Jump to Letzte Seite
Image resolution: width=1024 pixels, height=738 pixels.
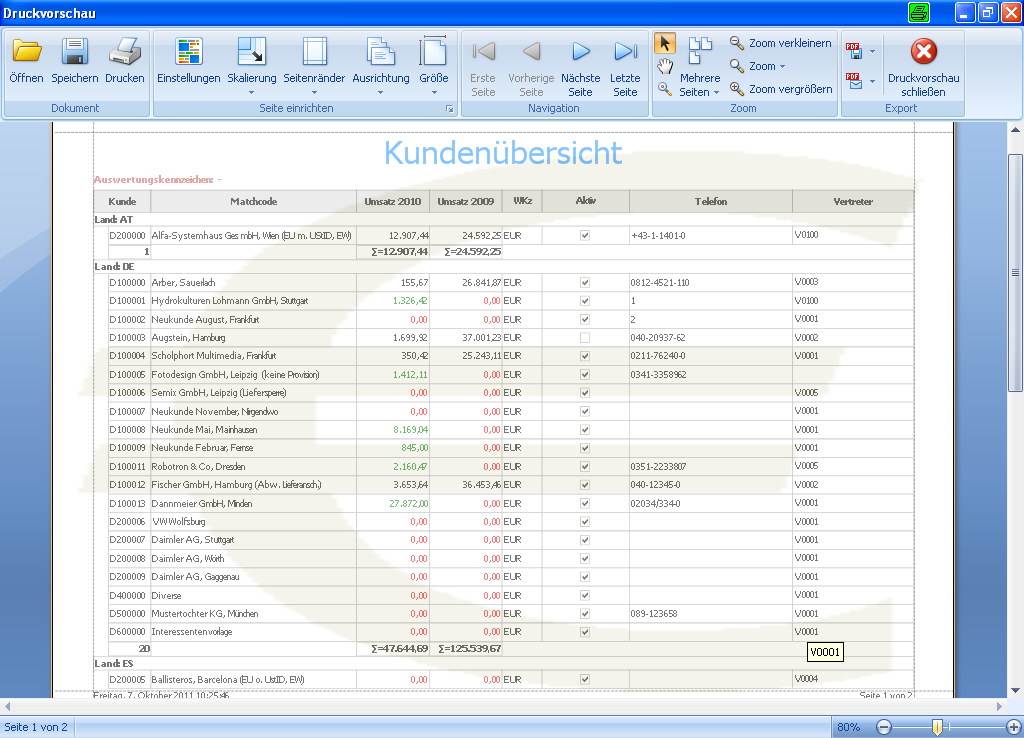(x=625, y=52)
